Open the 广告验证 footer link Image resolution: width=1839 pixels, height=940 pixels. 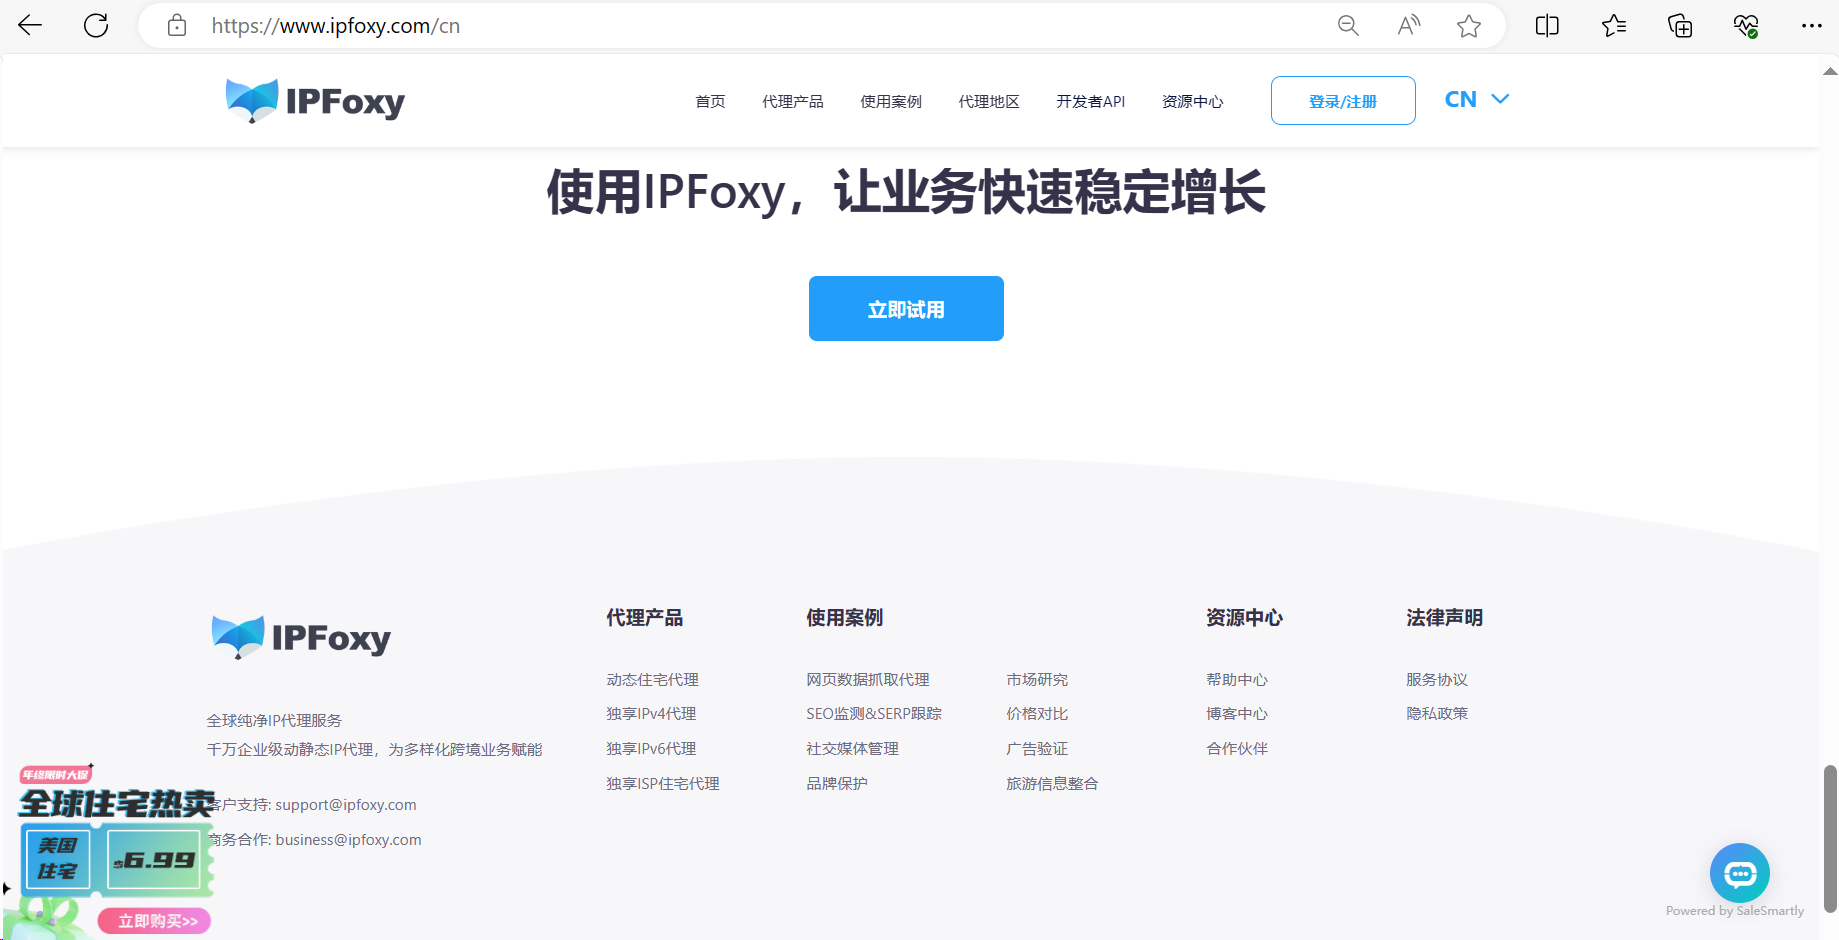tap(1037, 748)
